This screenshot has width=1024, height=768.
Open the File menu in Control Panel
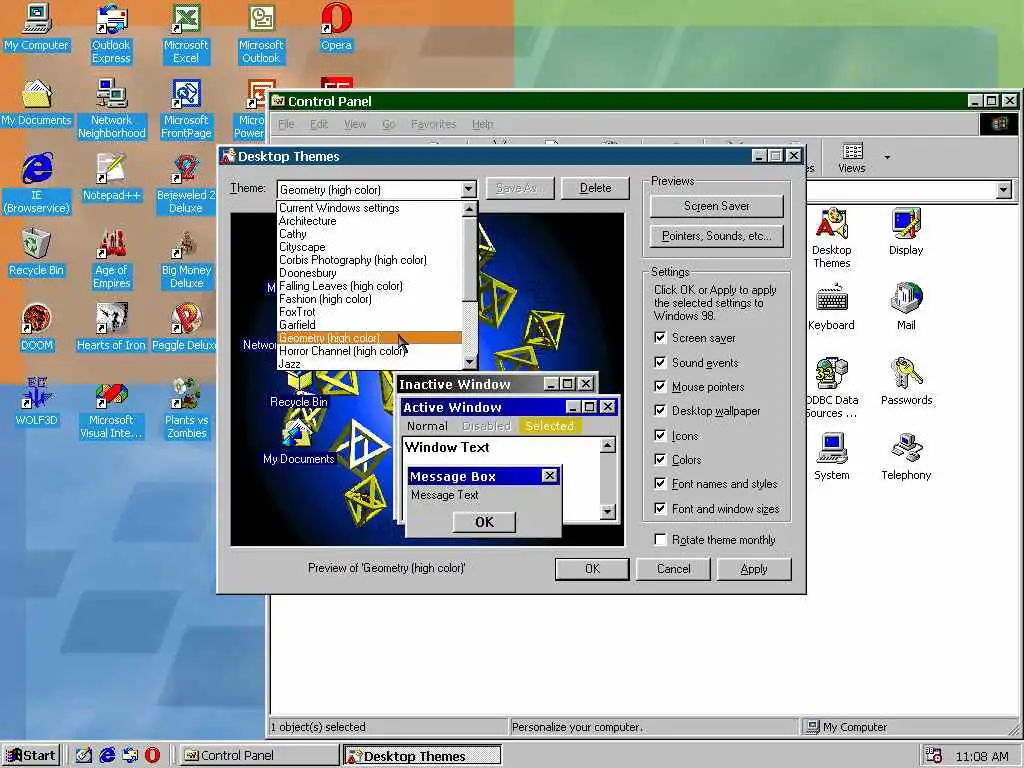click(286, 124)
